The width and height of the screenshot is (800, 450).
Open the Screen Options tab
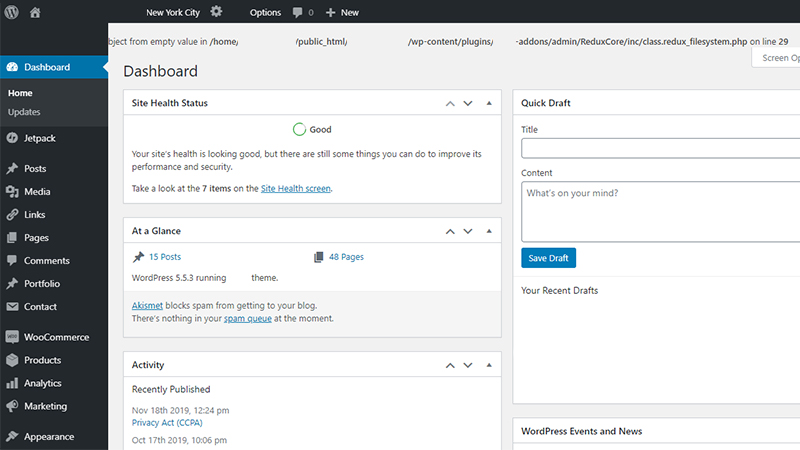point(776,58)
